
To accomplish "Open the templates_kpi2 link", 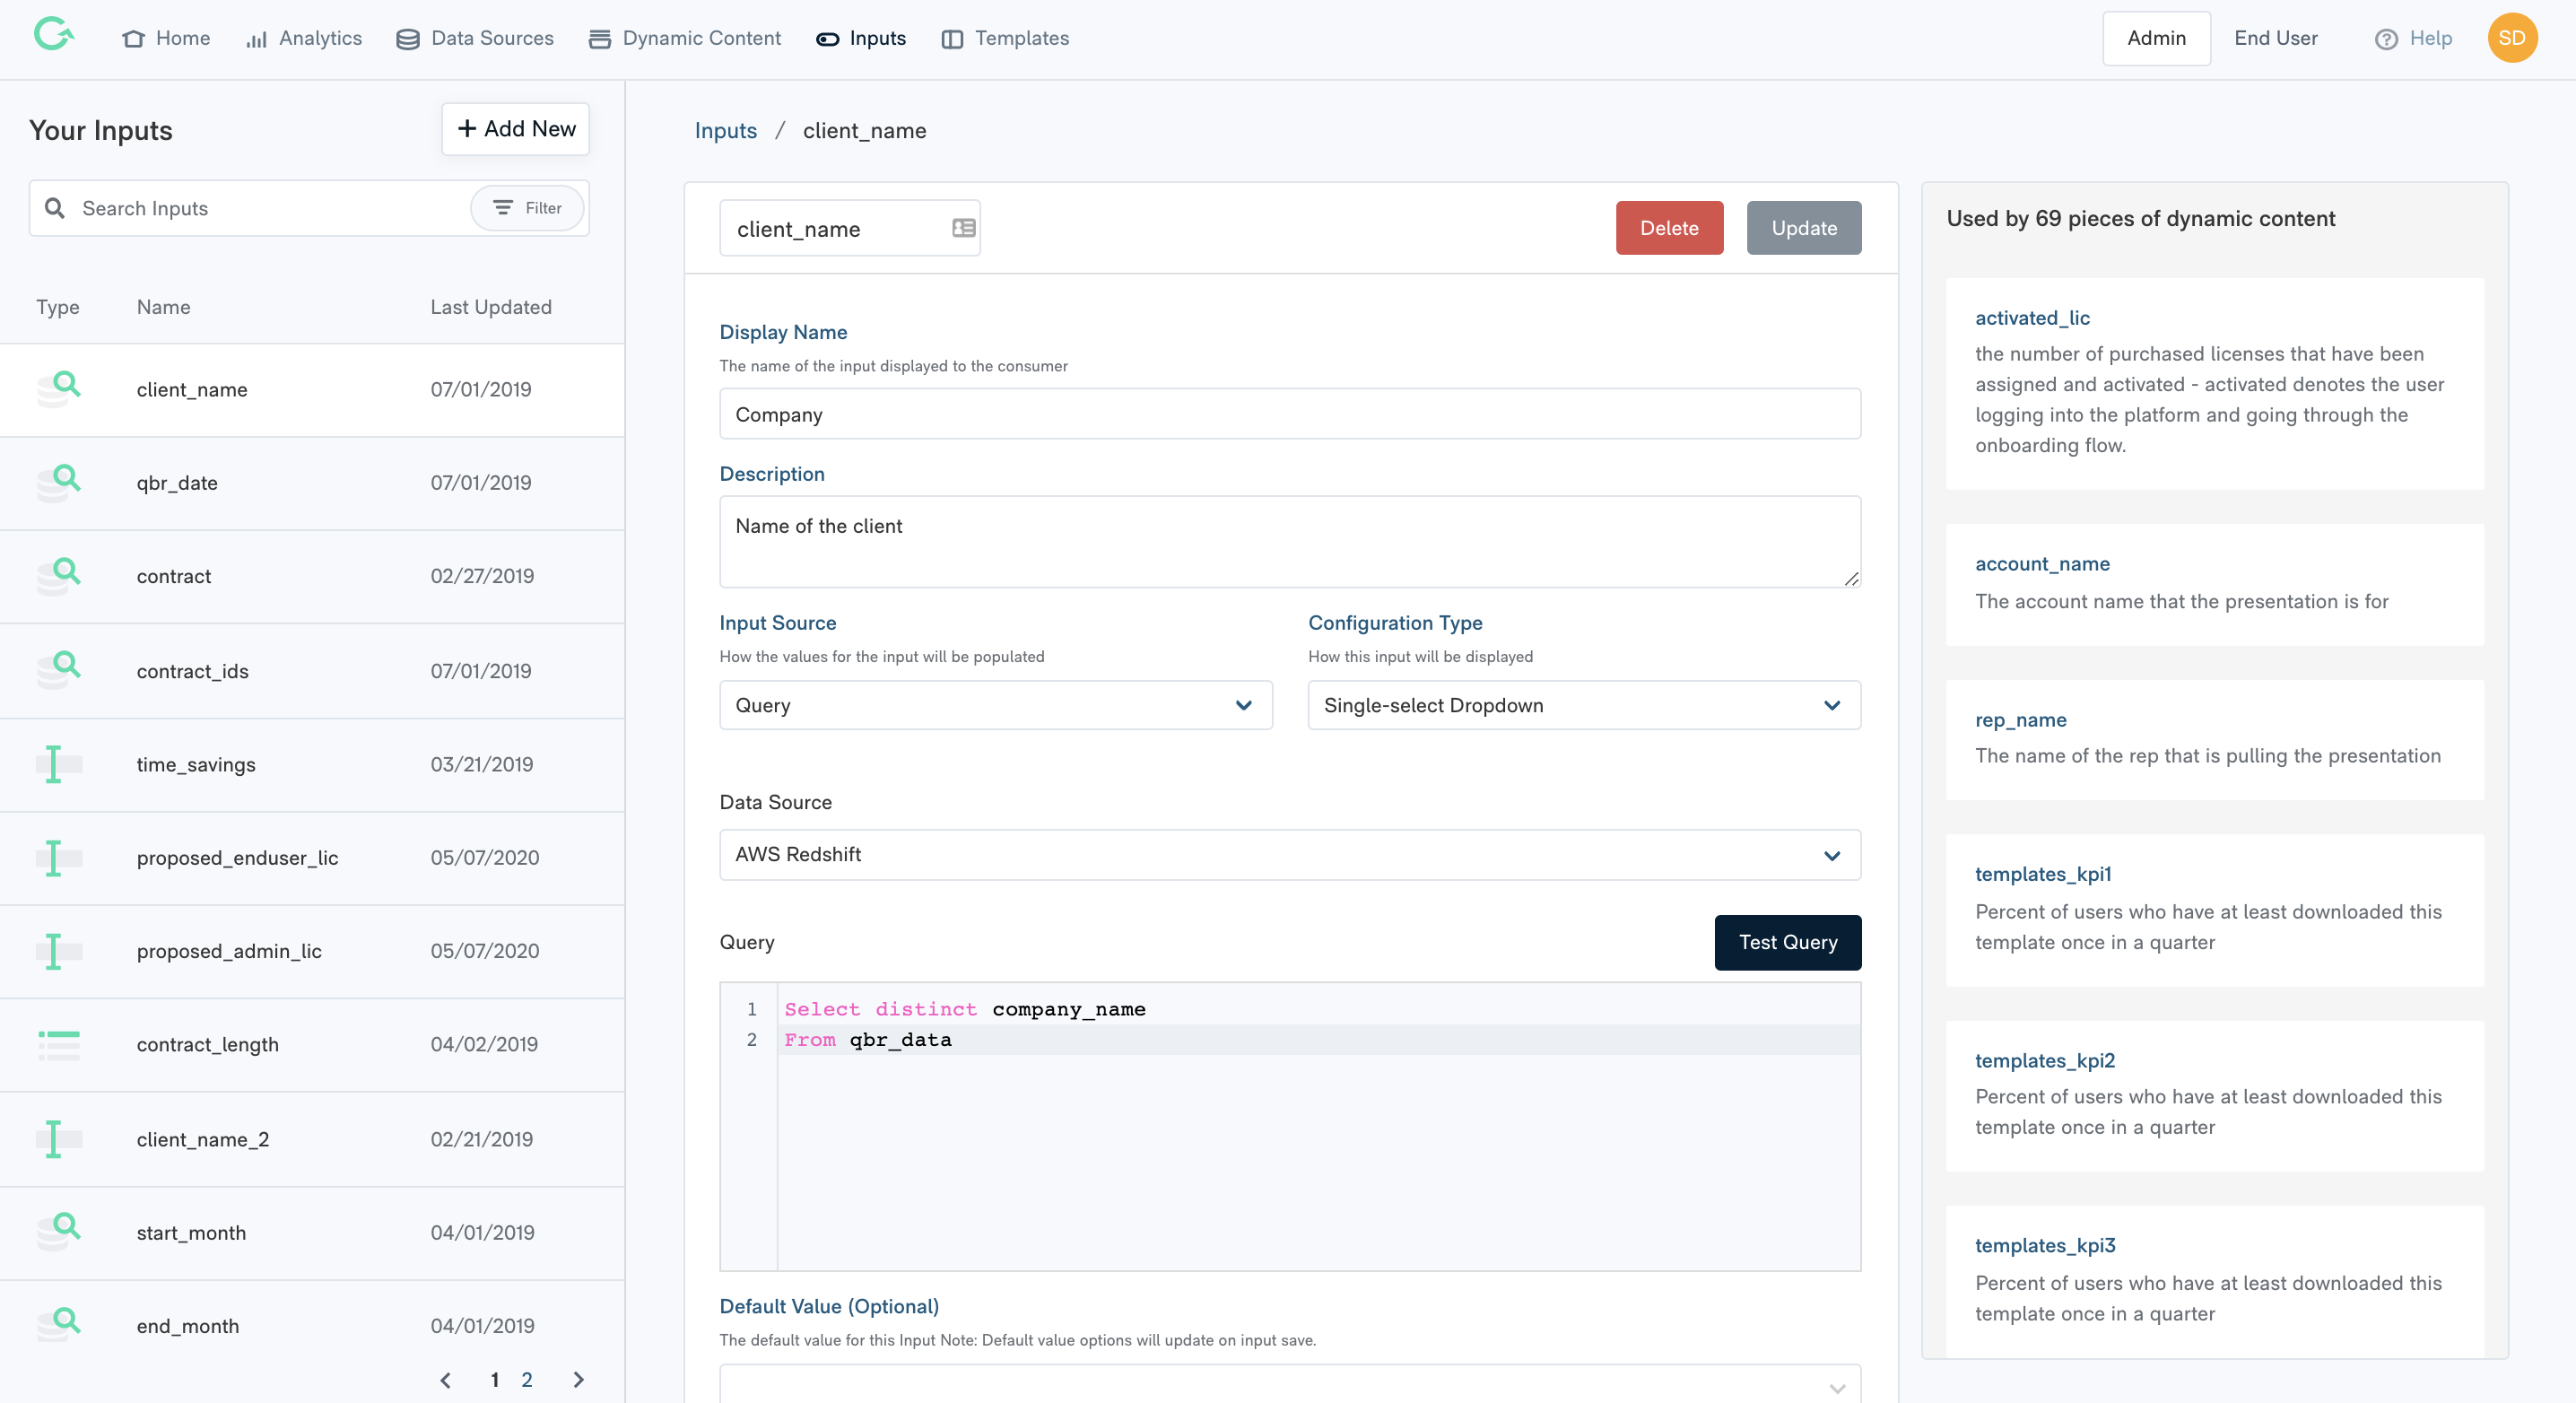I will coord(2045,1060).
